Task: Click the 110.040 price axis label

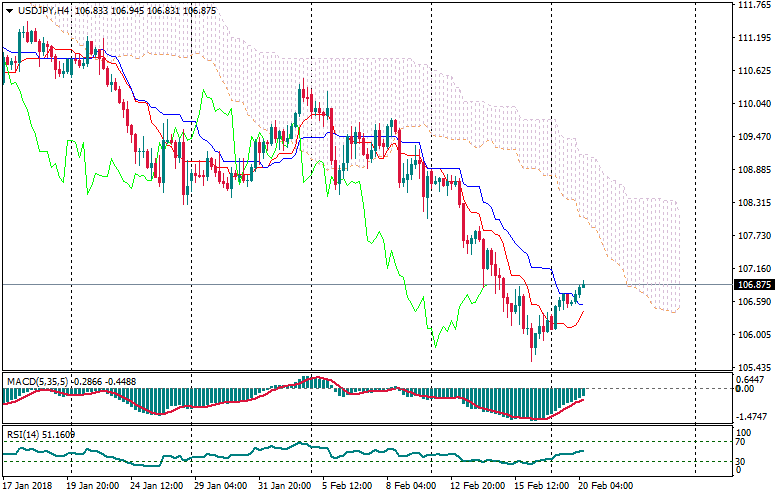Action: (x=752, y=104)
